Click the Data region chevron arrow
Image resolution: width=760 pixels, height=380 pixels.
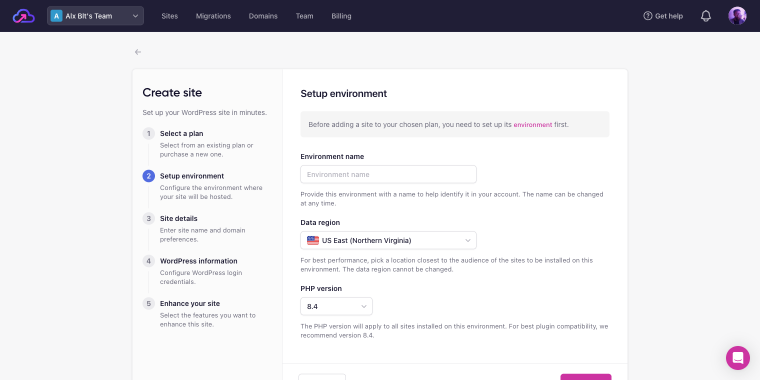click(x=468, y=240)
